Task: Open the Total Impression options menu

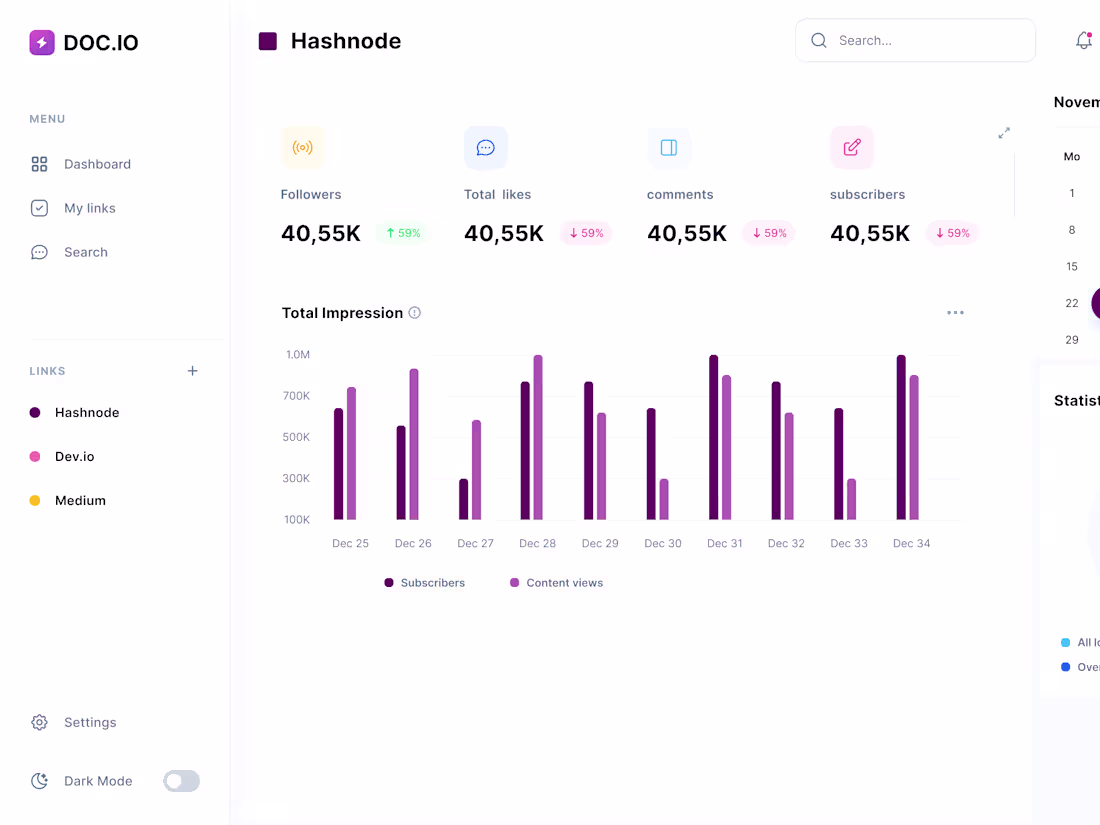Action: (x=955, y=312)
